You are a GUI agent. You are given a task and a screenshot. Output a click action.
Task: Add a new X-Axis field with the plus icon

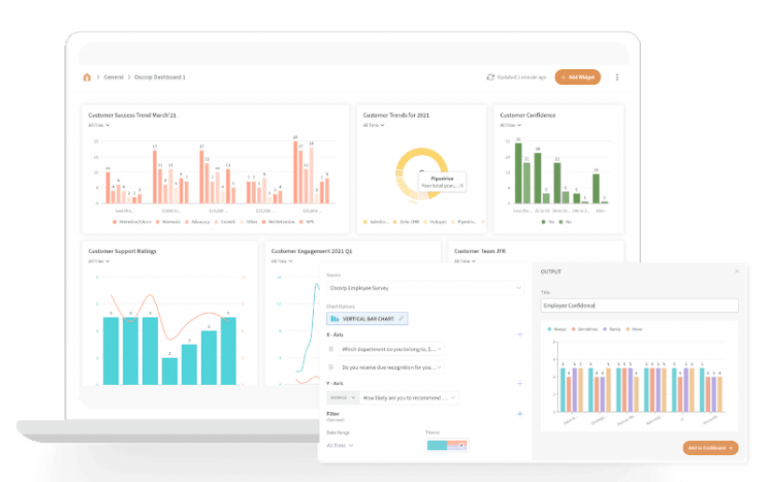pyautogui.click(x=520, y=334)
